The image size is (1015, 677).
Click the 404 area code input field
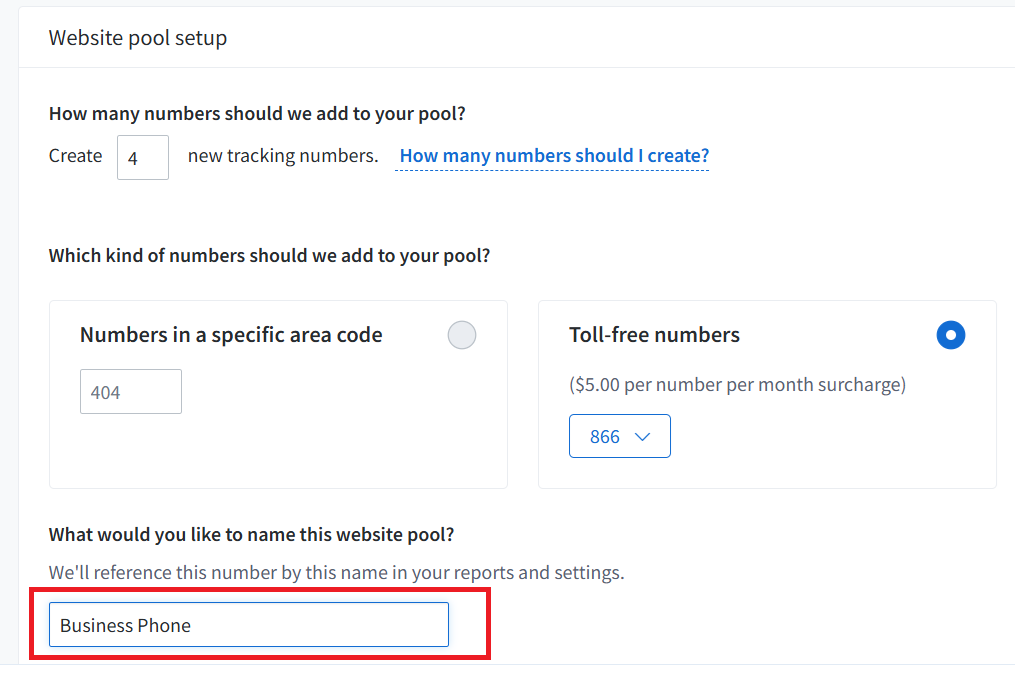click(131, 392)
